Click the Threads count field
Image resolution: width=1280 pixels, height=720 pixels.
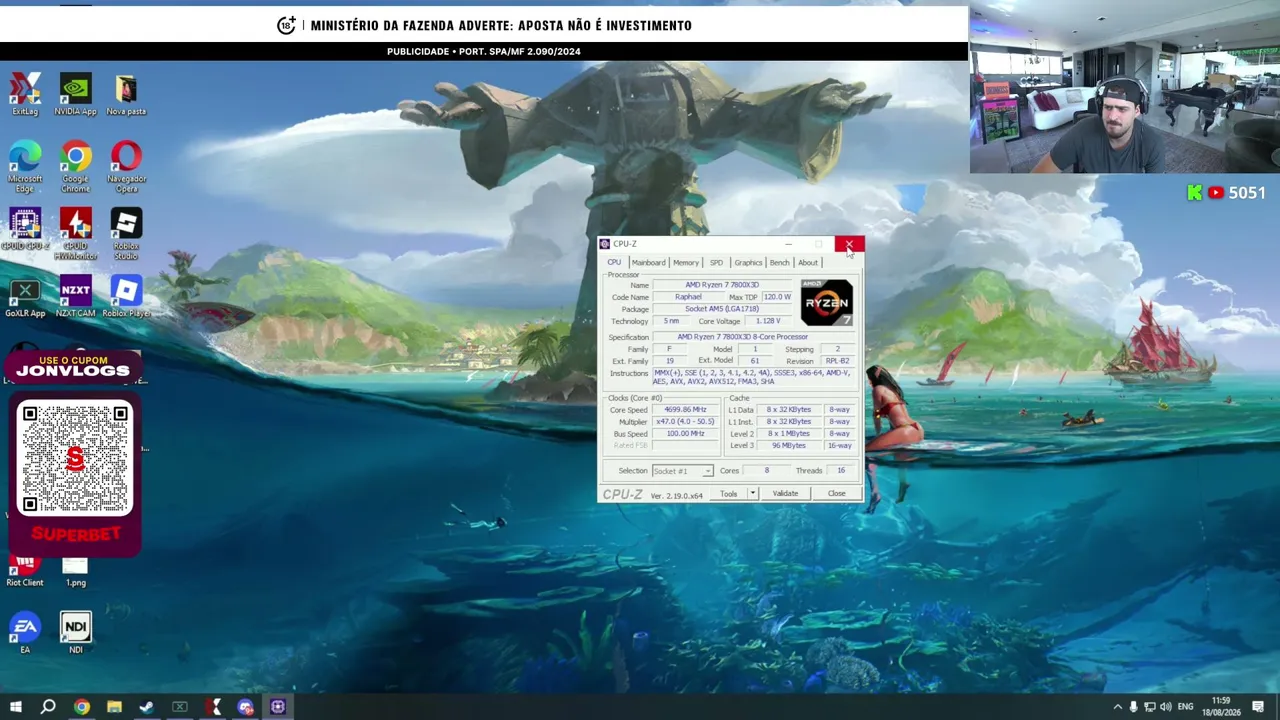click(x=841, y=471)
